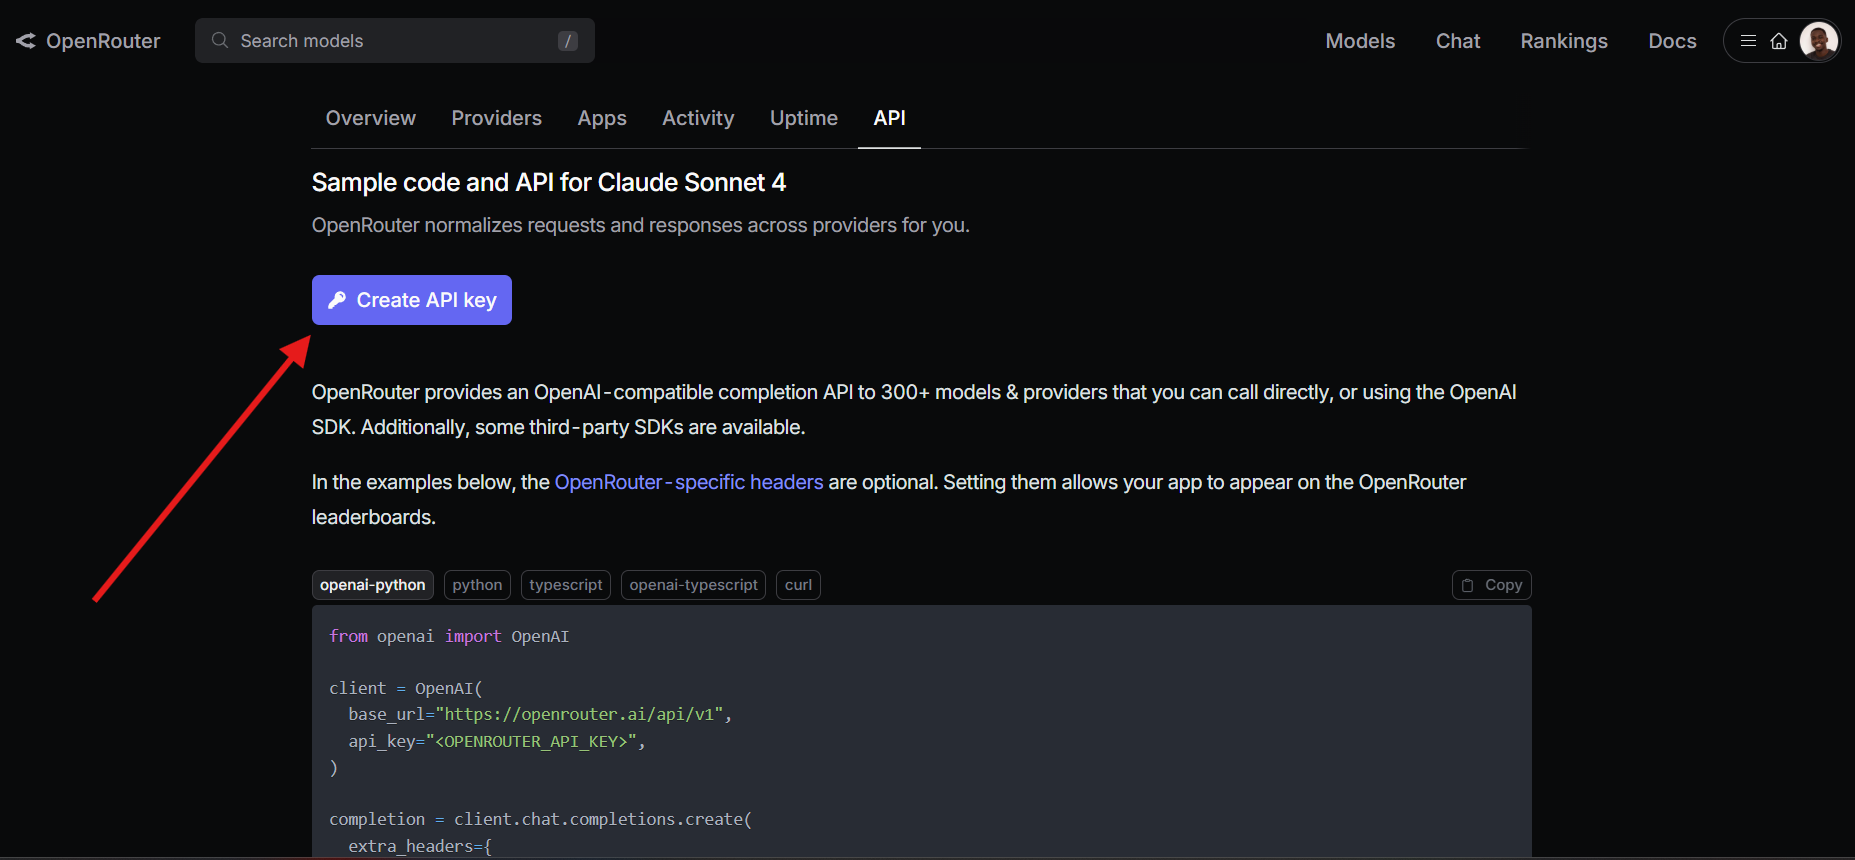Switch to the Overview tab
1855x860 pixels.
[x=371, y=118]
